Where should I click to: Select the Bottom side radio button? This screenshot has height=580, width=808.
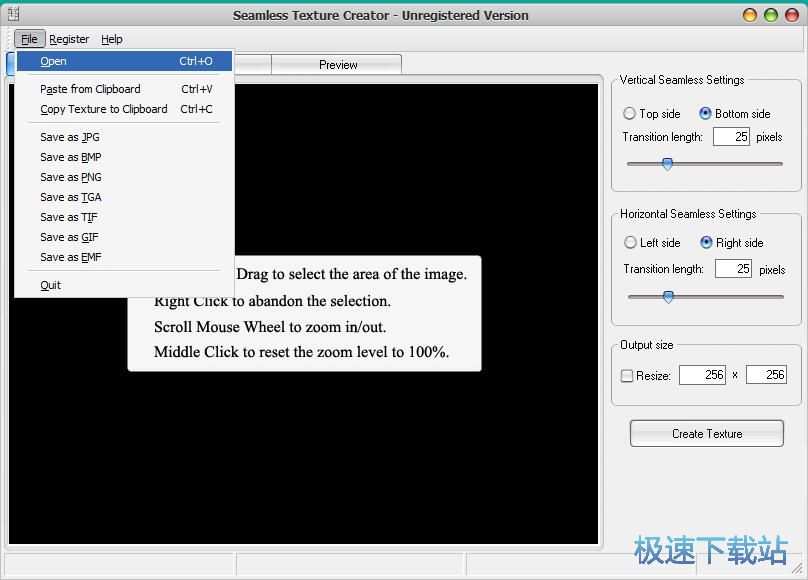[x=705, y=114]
